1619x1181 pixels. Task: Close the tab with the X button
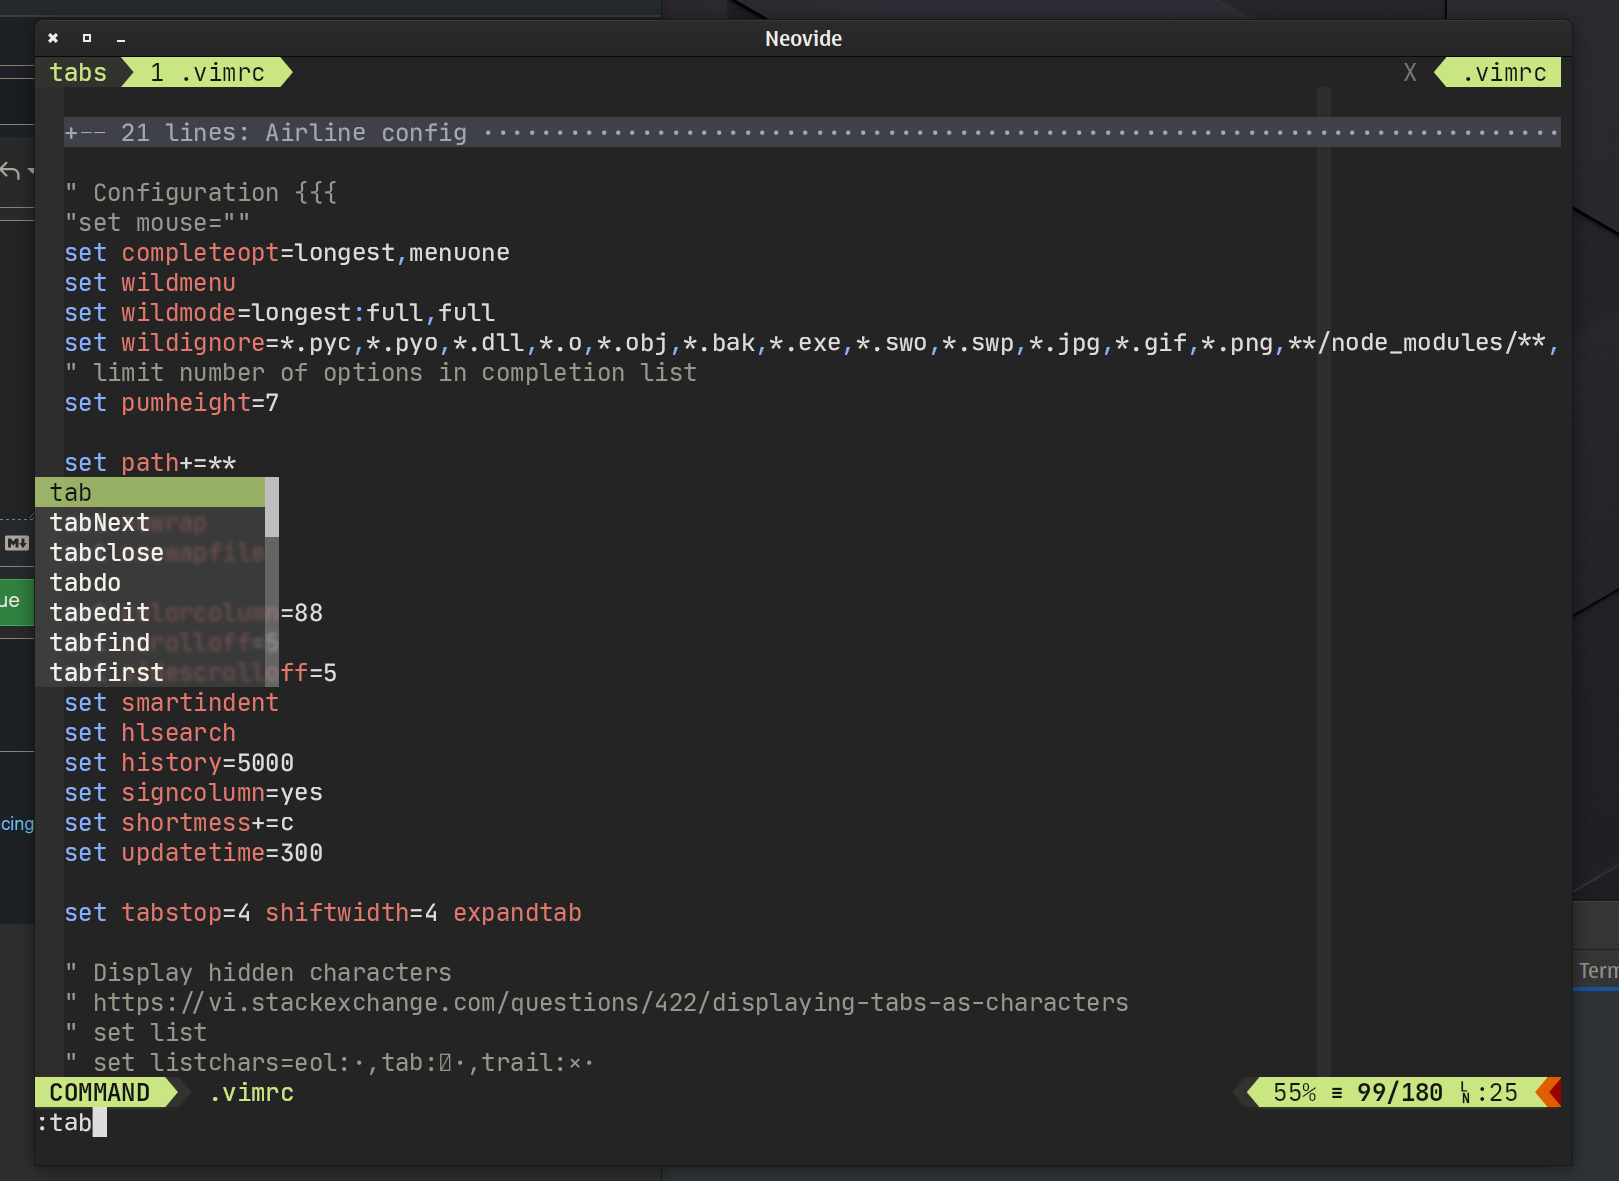click(1410, 73)
